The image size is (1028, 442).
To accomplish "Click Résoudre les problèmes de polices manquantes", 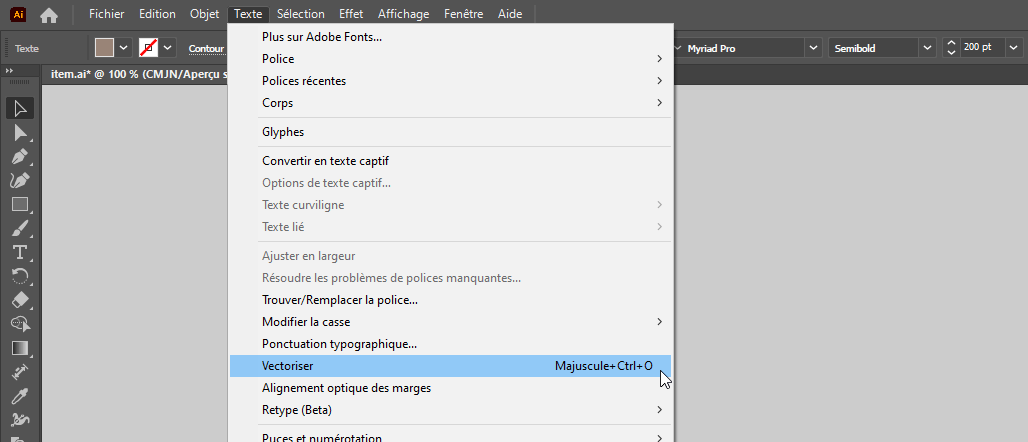I will [450, 278].
